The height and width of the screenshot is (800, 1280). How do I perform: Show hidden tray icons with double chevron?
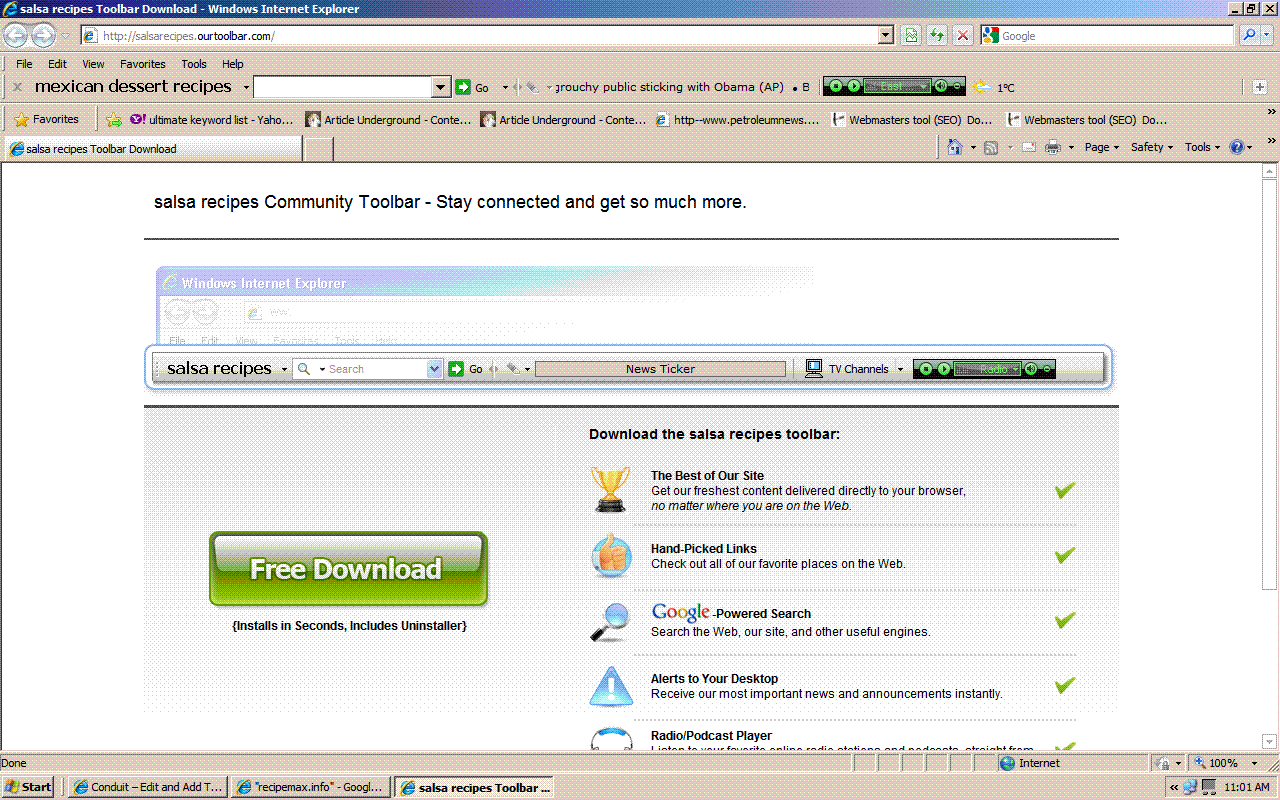tap(1175, 787)
